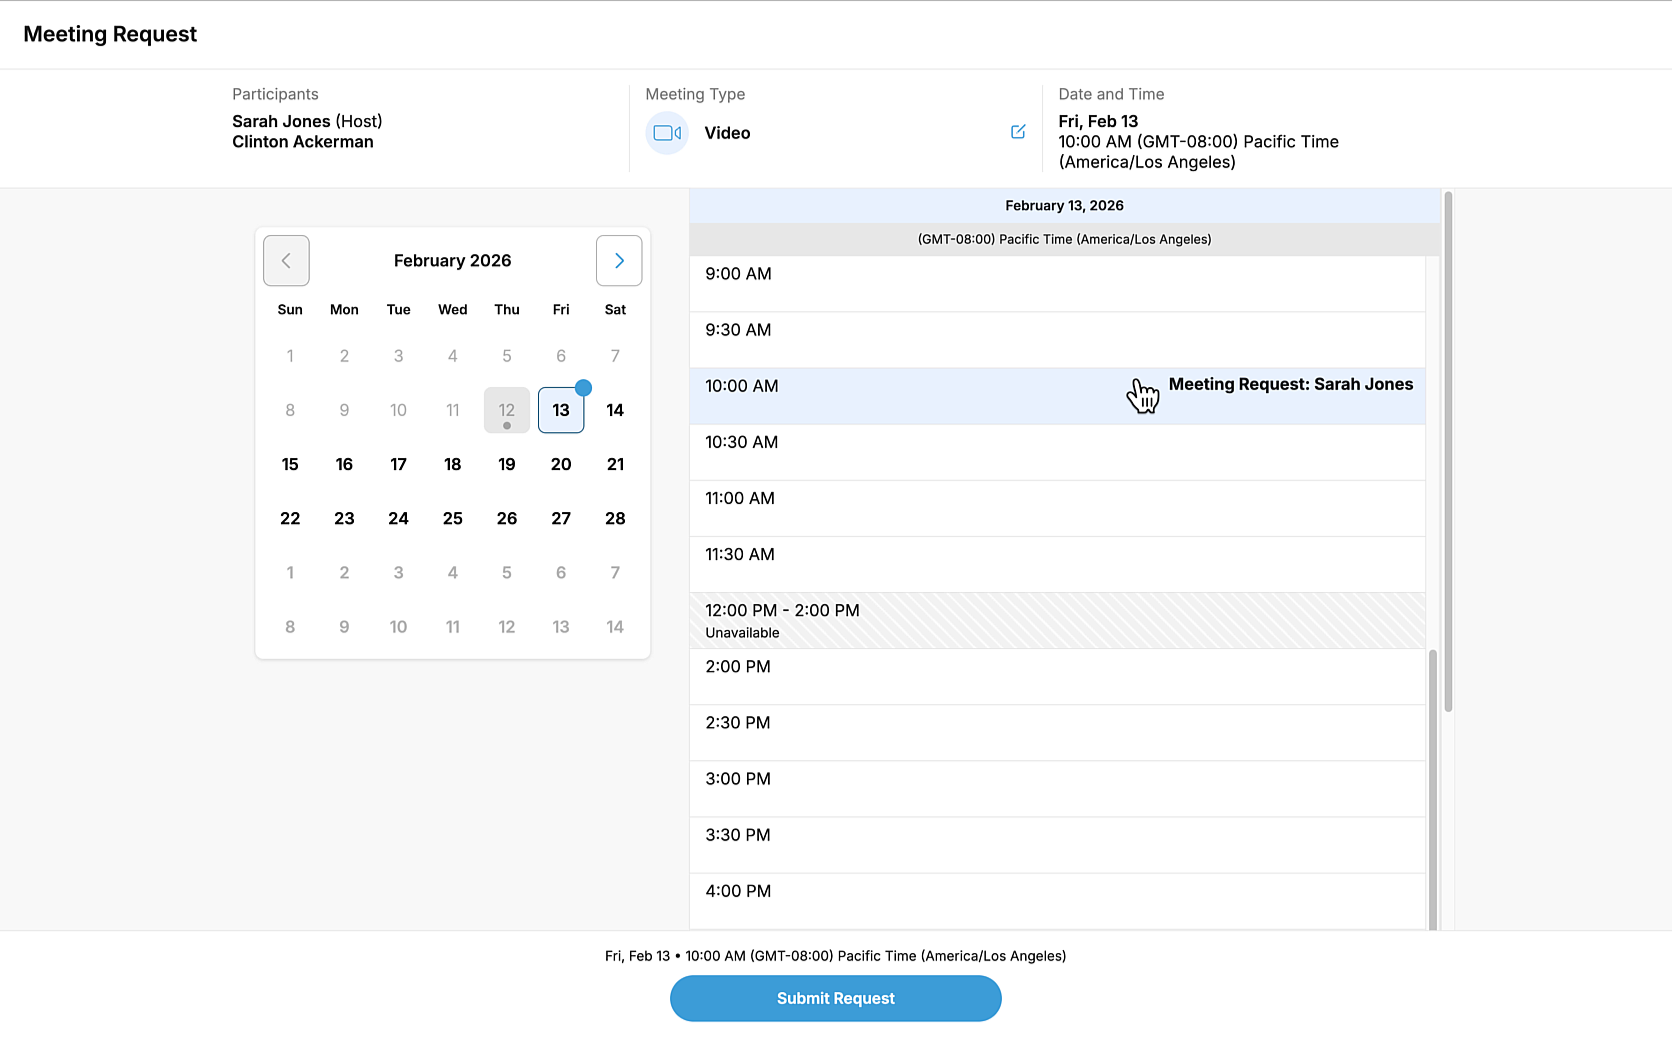Select Thursday February 12 date cell
The image size is (1672, 1045).
tap(507, 410)
